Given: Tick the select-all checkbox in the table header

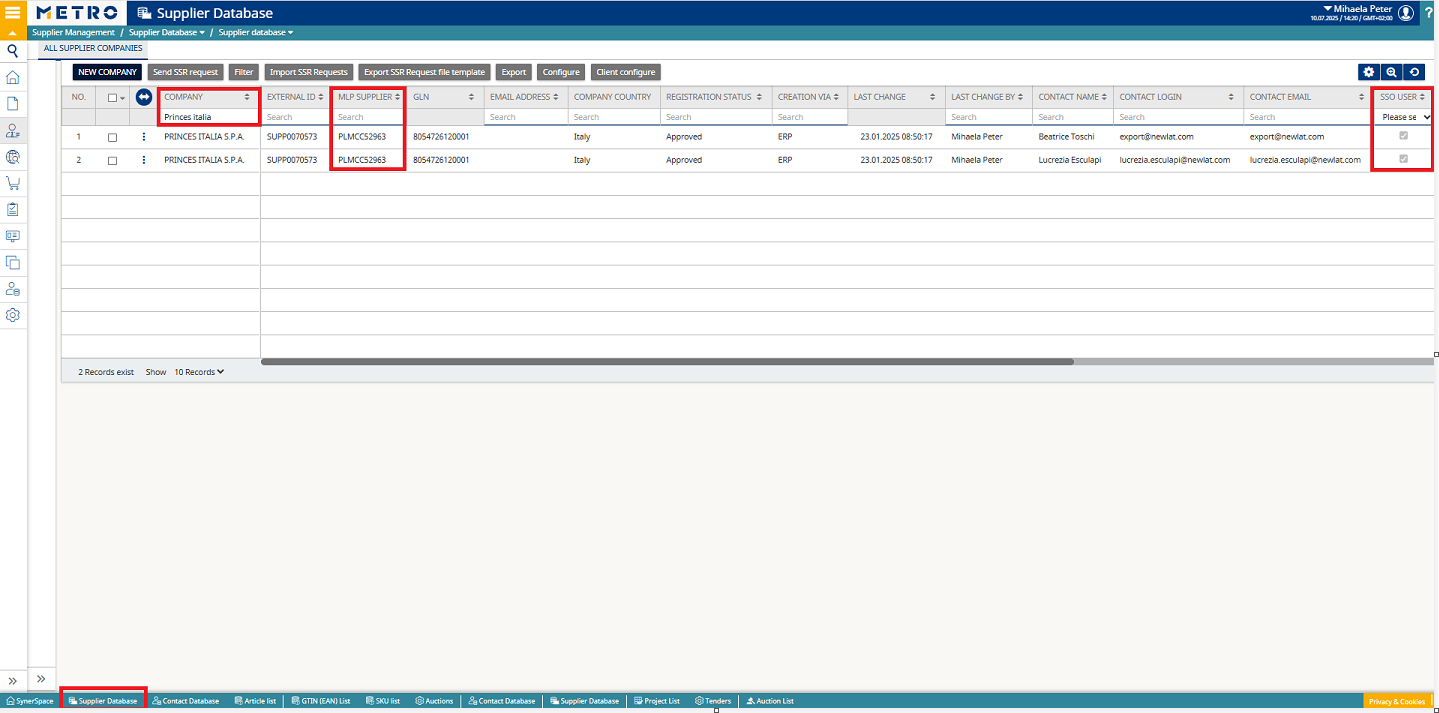Looking at the screenshot, I should pos(112,98).
